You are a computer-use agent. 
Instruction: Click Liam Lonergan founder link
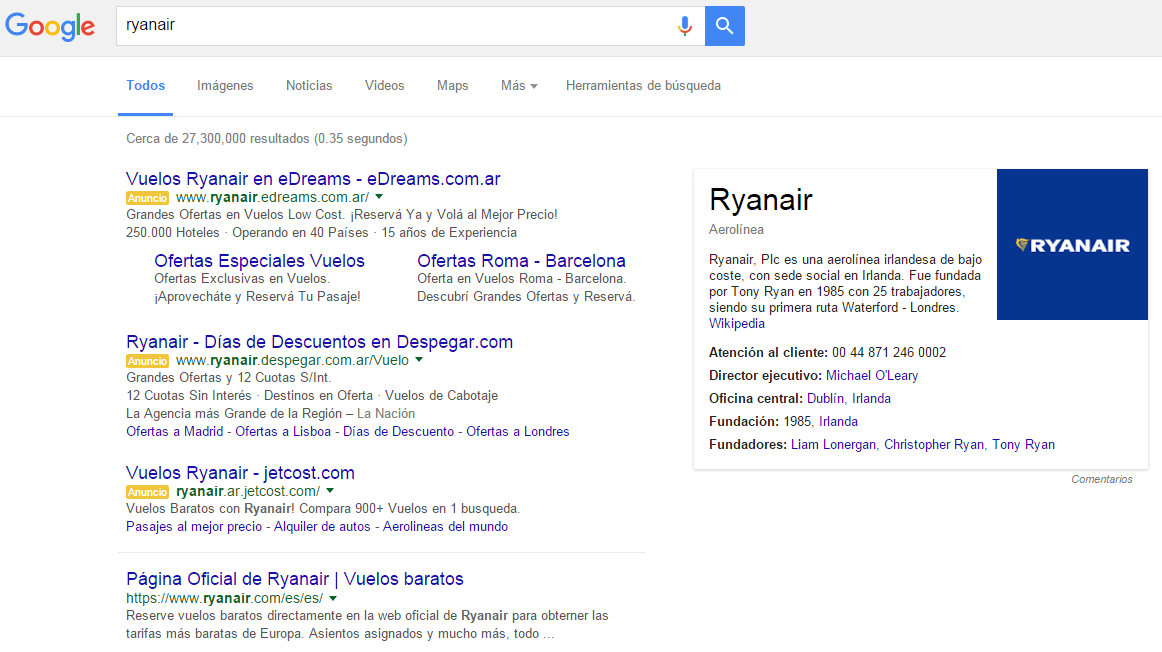click(x=833, y=445)
